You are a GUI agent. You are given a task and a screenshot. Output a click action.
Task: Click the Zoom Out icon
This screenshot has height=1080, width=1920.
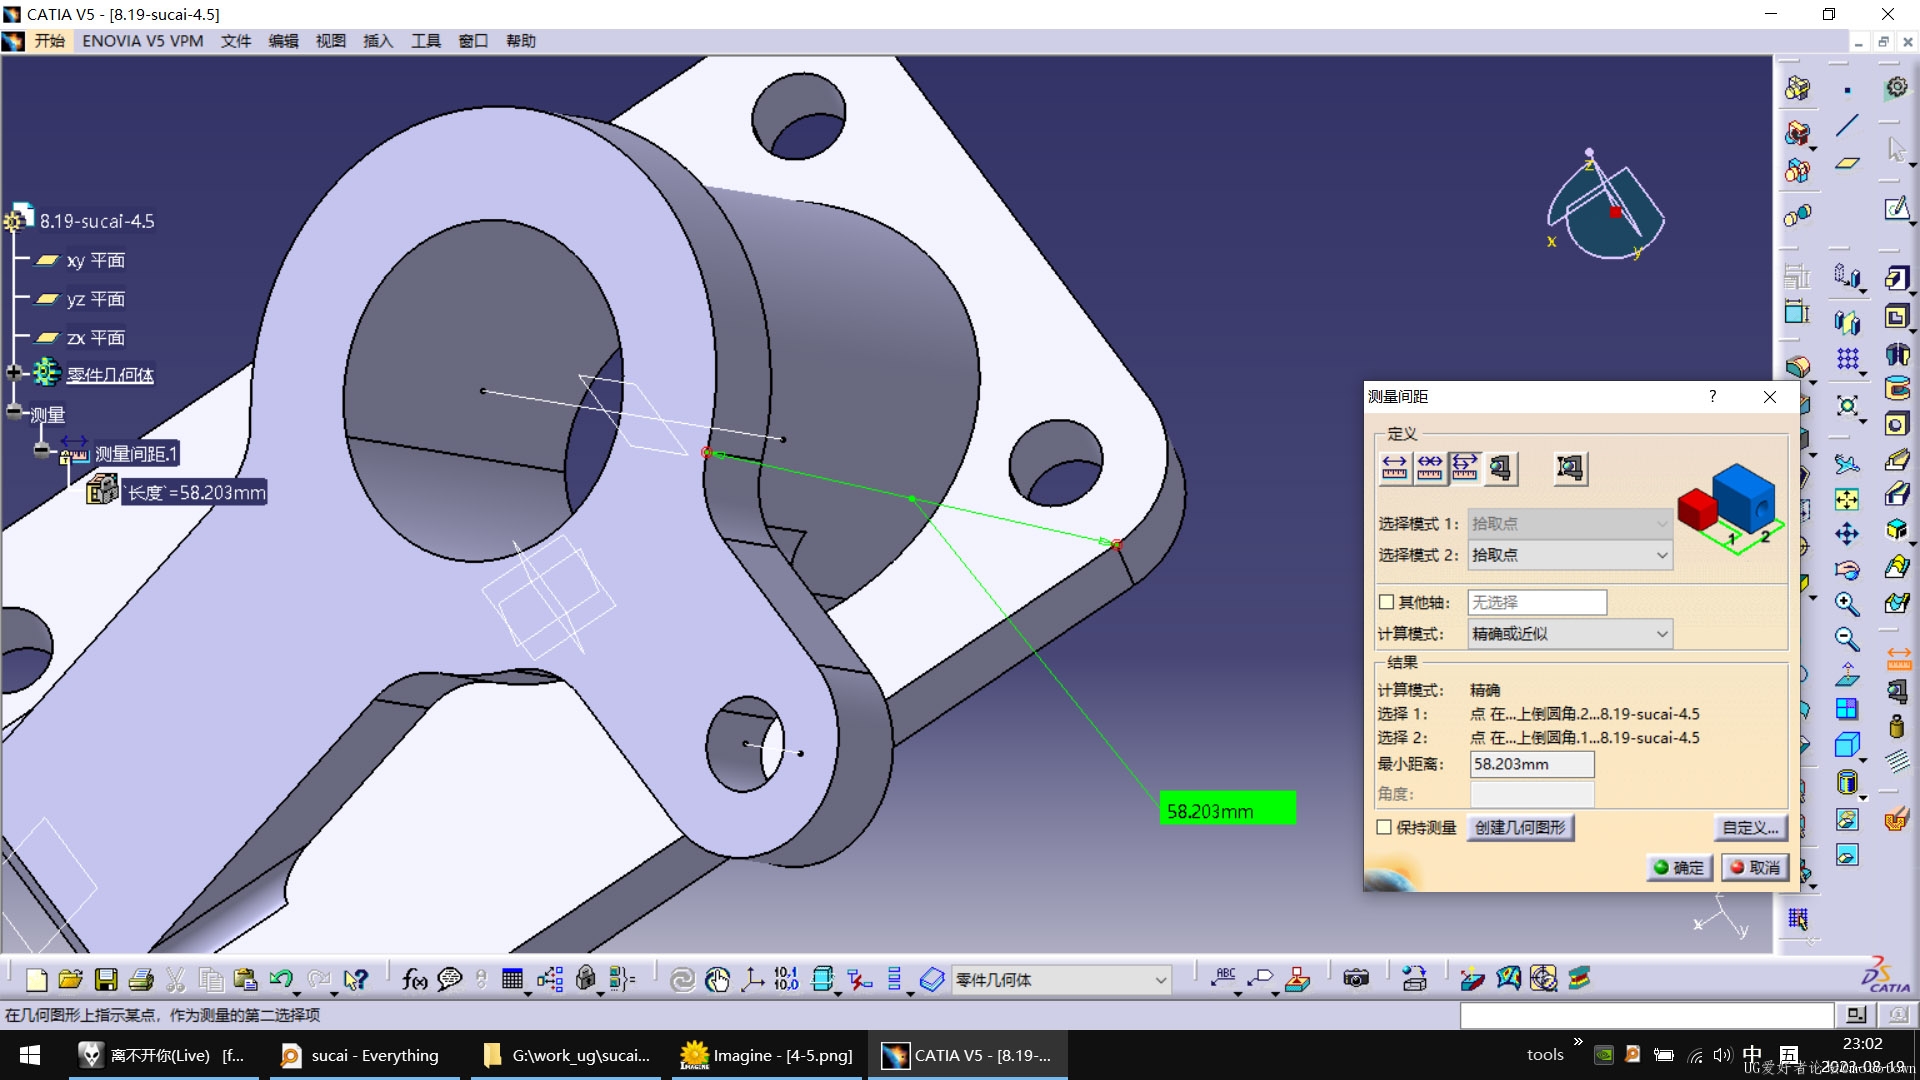tap(1847, 639)
